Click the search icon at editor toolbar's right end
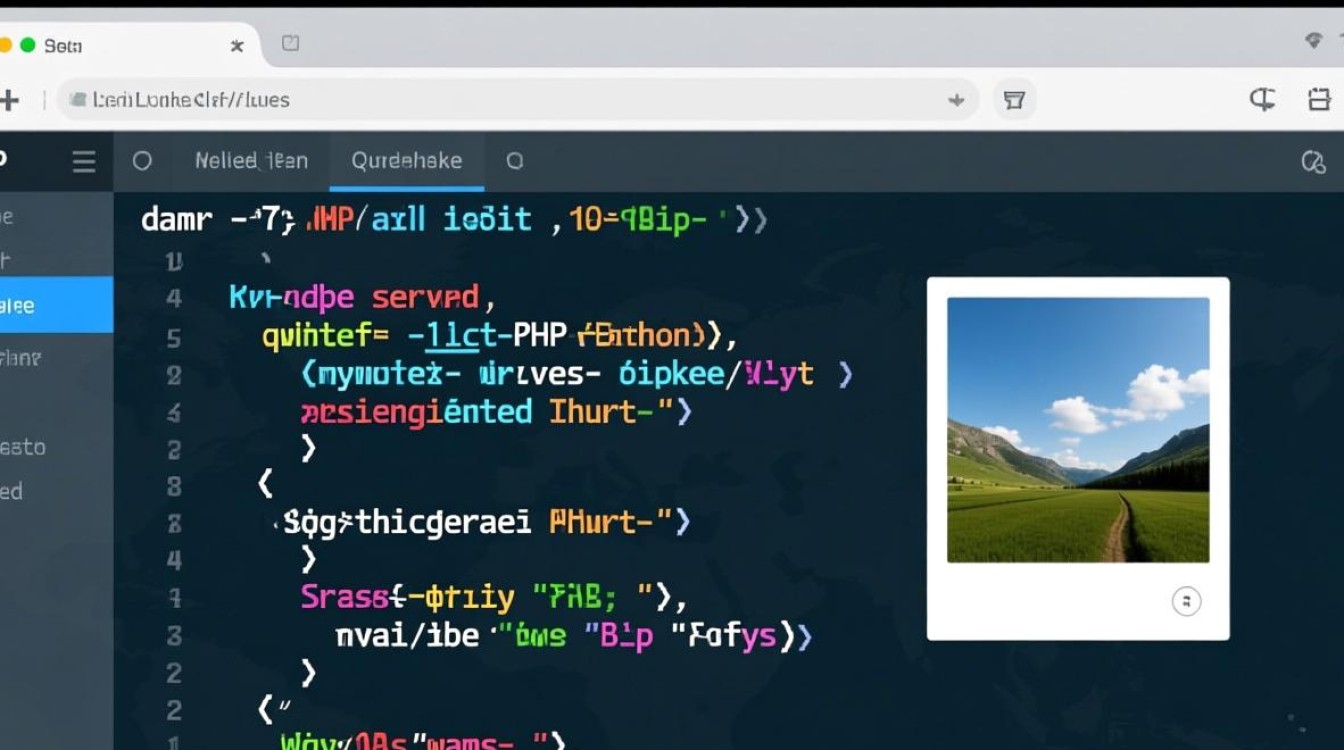Screen dimensions: 1344x750 [x=1312, y=162]
